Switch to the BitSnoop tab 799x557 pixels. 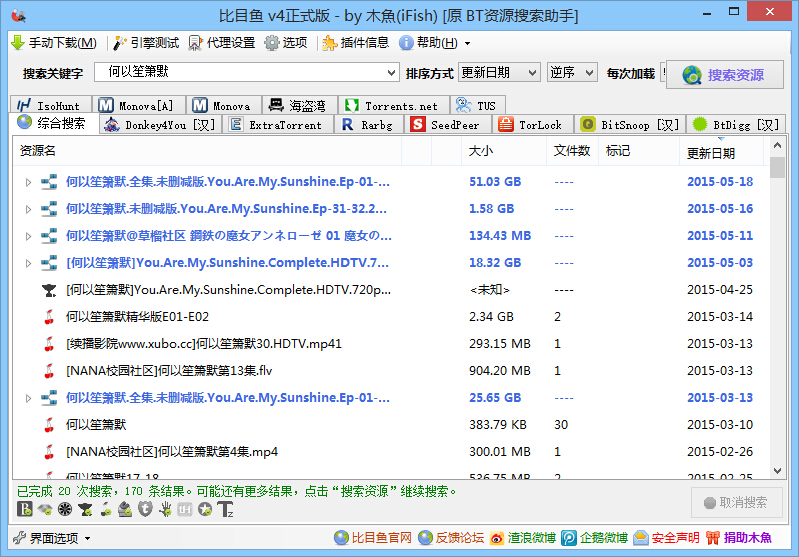point(630,125)
